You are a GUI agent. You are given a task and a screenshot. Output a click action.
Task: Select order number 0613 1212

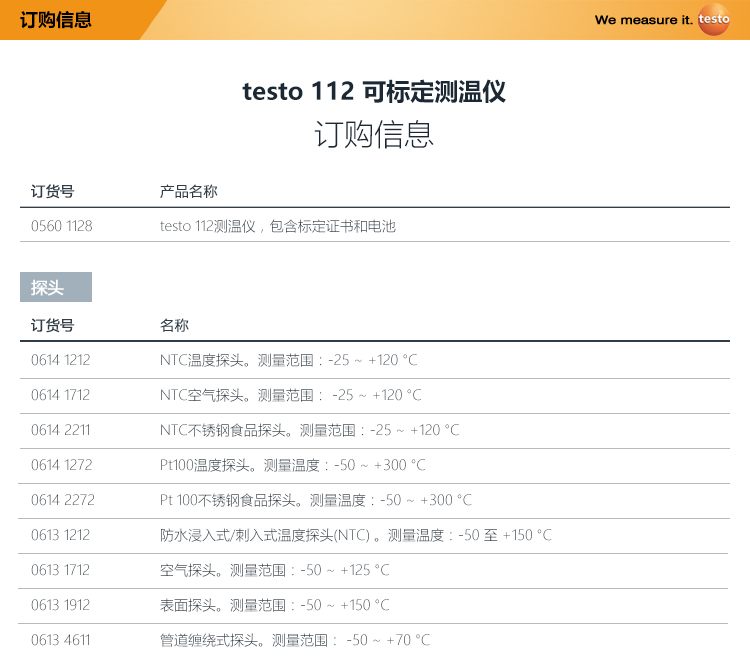tap(61, 535)
